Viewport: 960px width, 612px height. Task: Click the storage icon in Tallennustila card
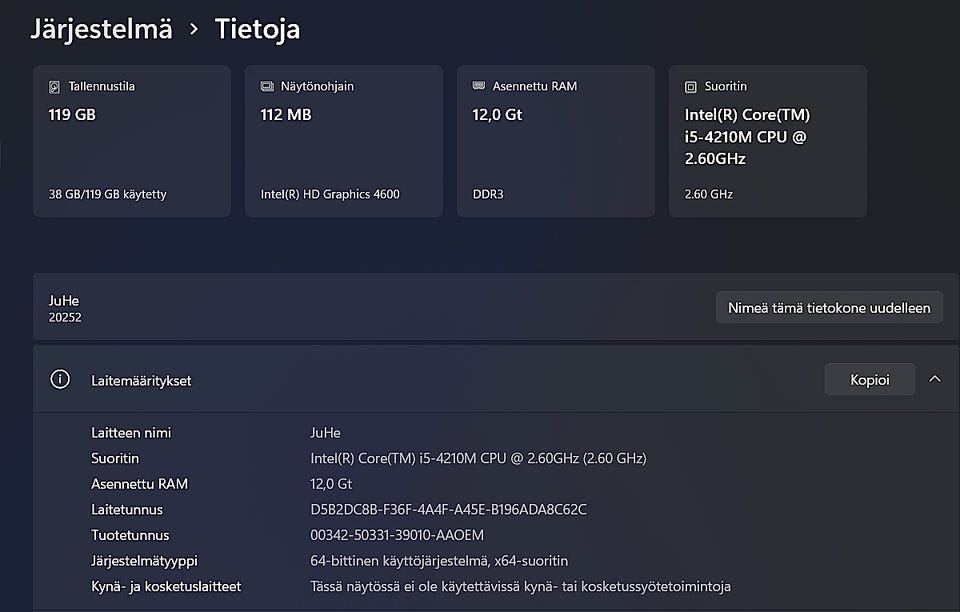coord(55,87)
